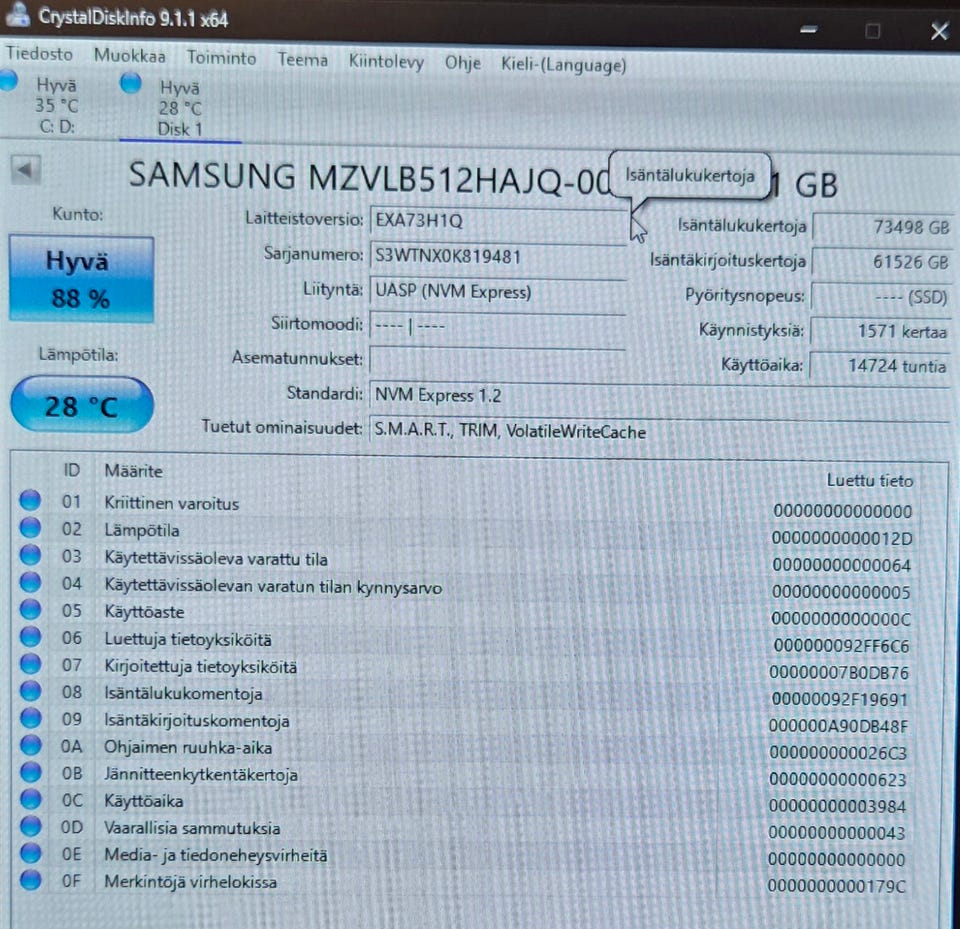This screenshot has width=960, height=929.
Task: Open the Ohje menu
Action: pyautogui.click(x=463, y=62)
